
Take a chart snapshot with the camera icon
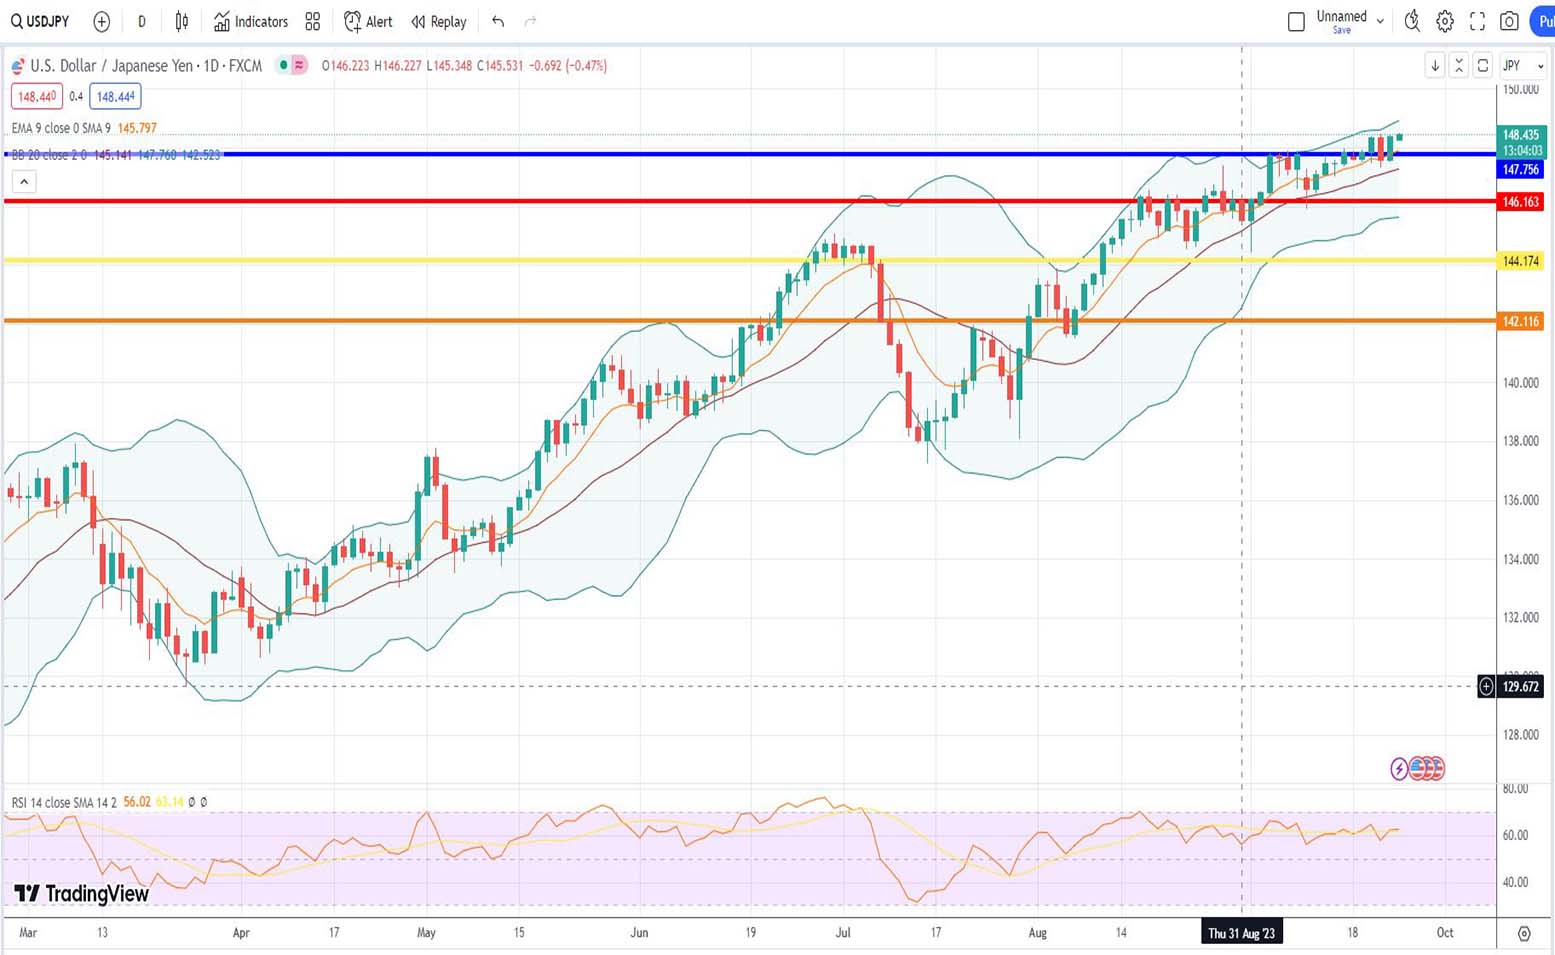click(1509, 21)
